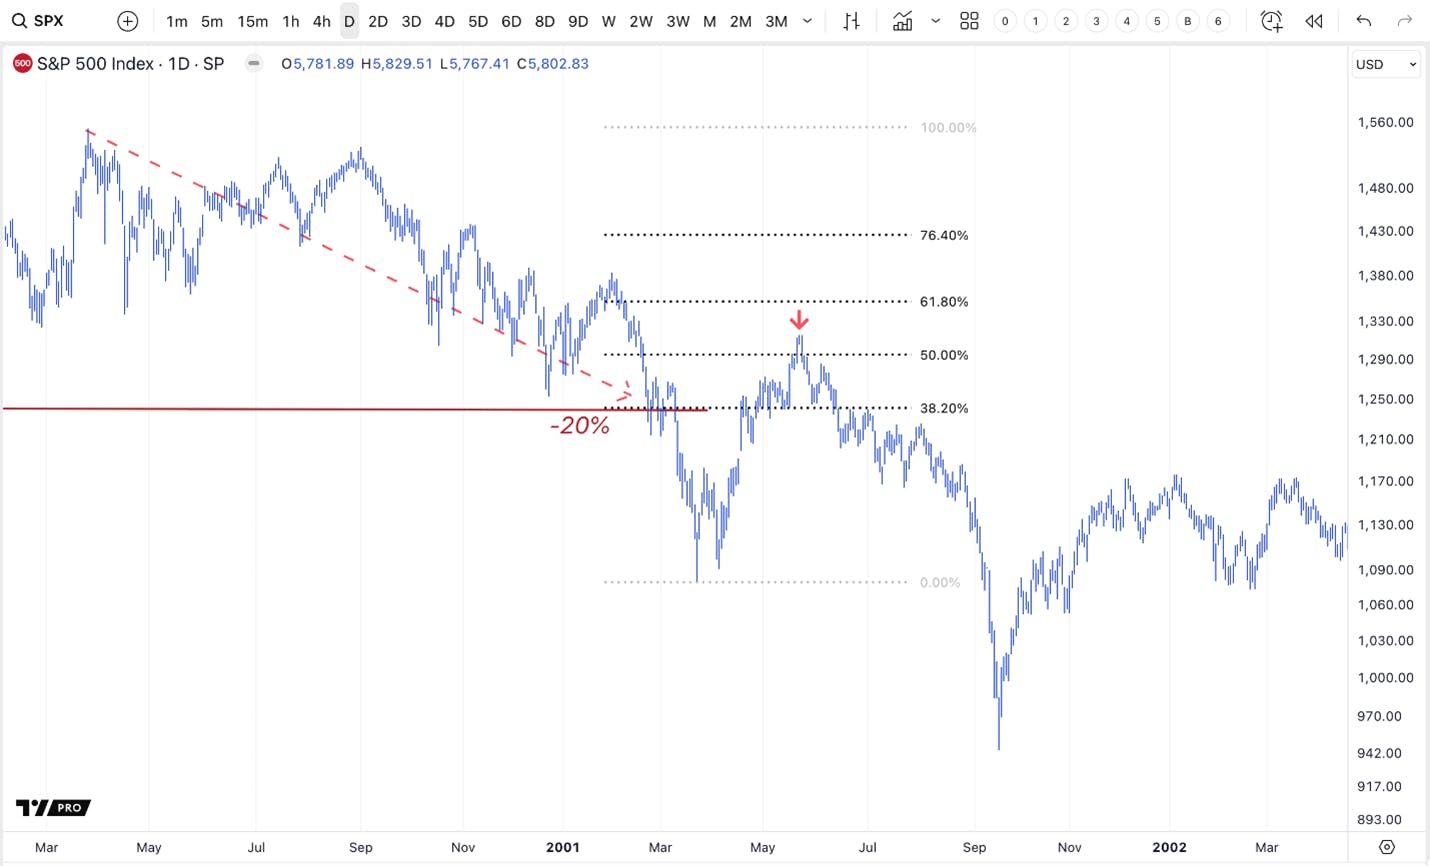This screenshot has height=866, width=1430.
Task: Open the USD currency dropdown
Action: click(1385, 64)
